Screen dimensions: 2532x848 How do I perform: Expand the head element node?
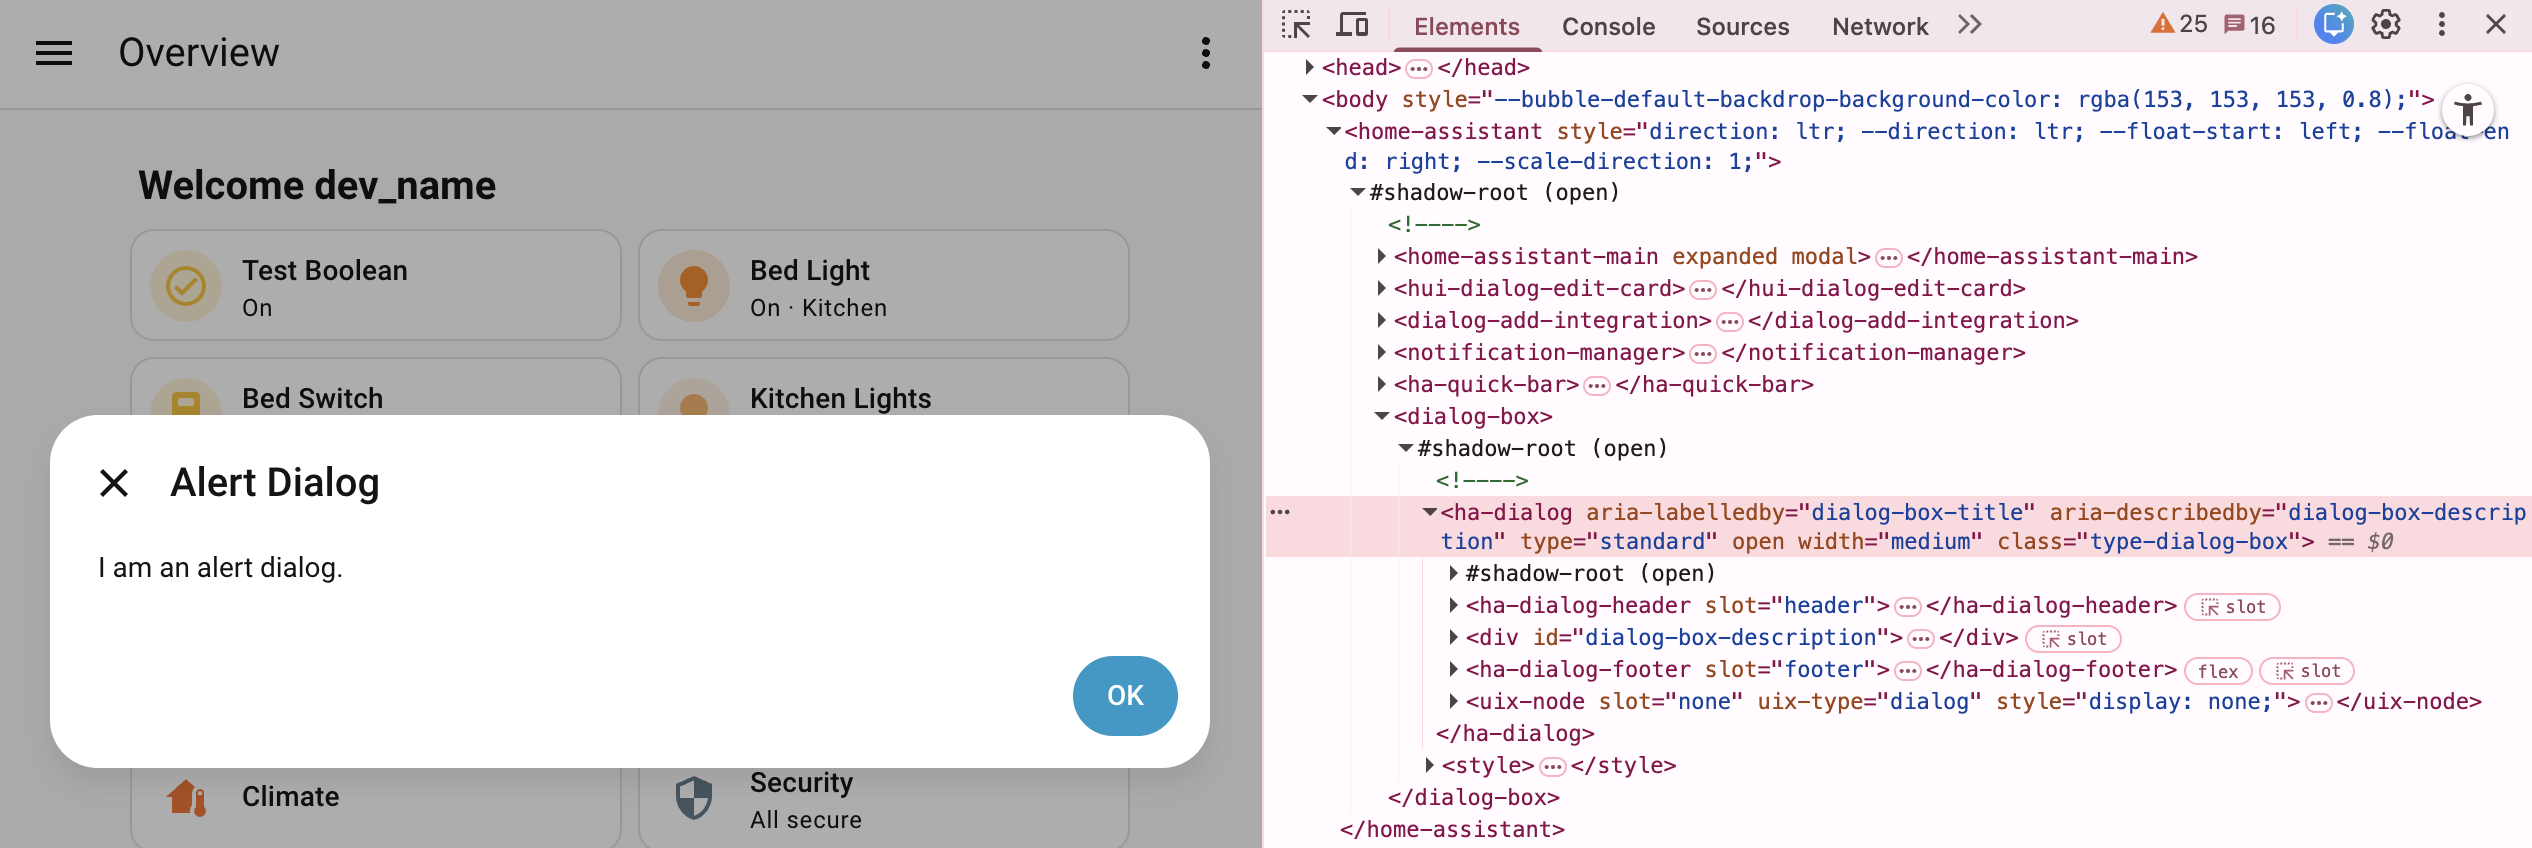(x=1309, y=67)
